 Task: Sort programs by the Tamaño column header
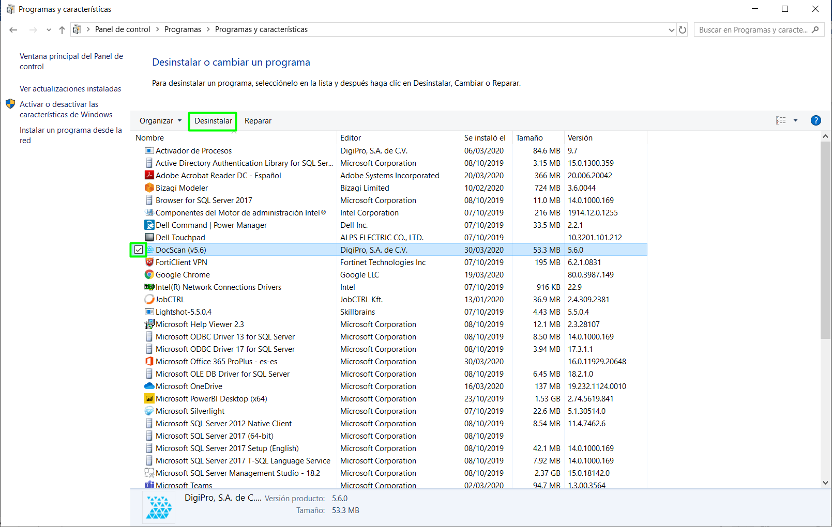[530, 137]
